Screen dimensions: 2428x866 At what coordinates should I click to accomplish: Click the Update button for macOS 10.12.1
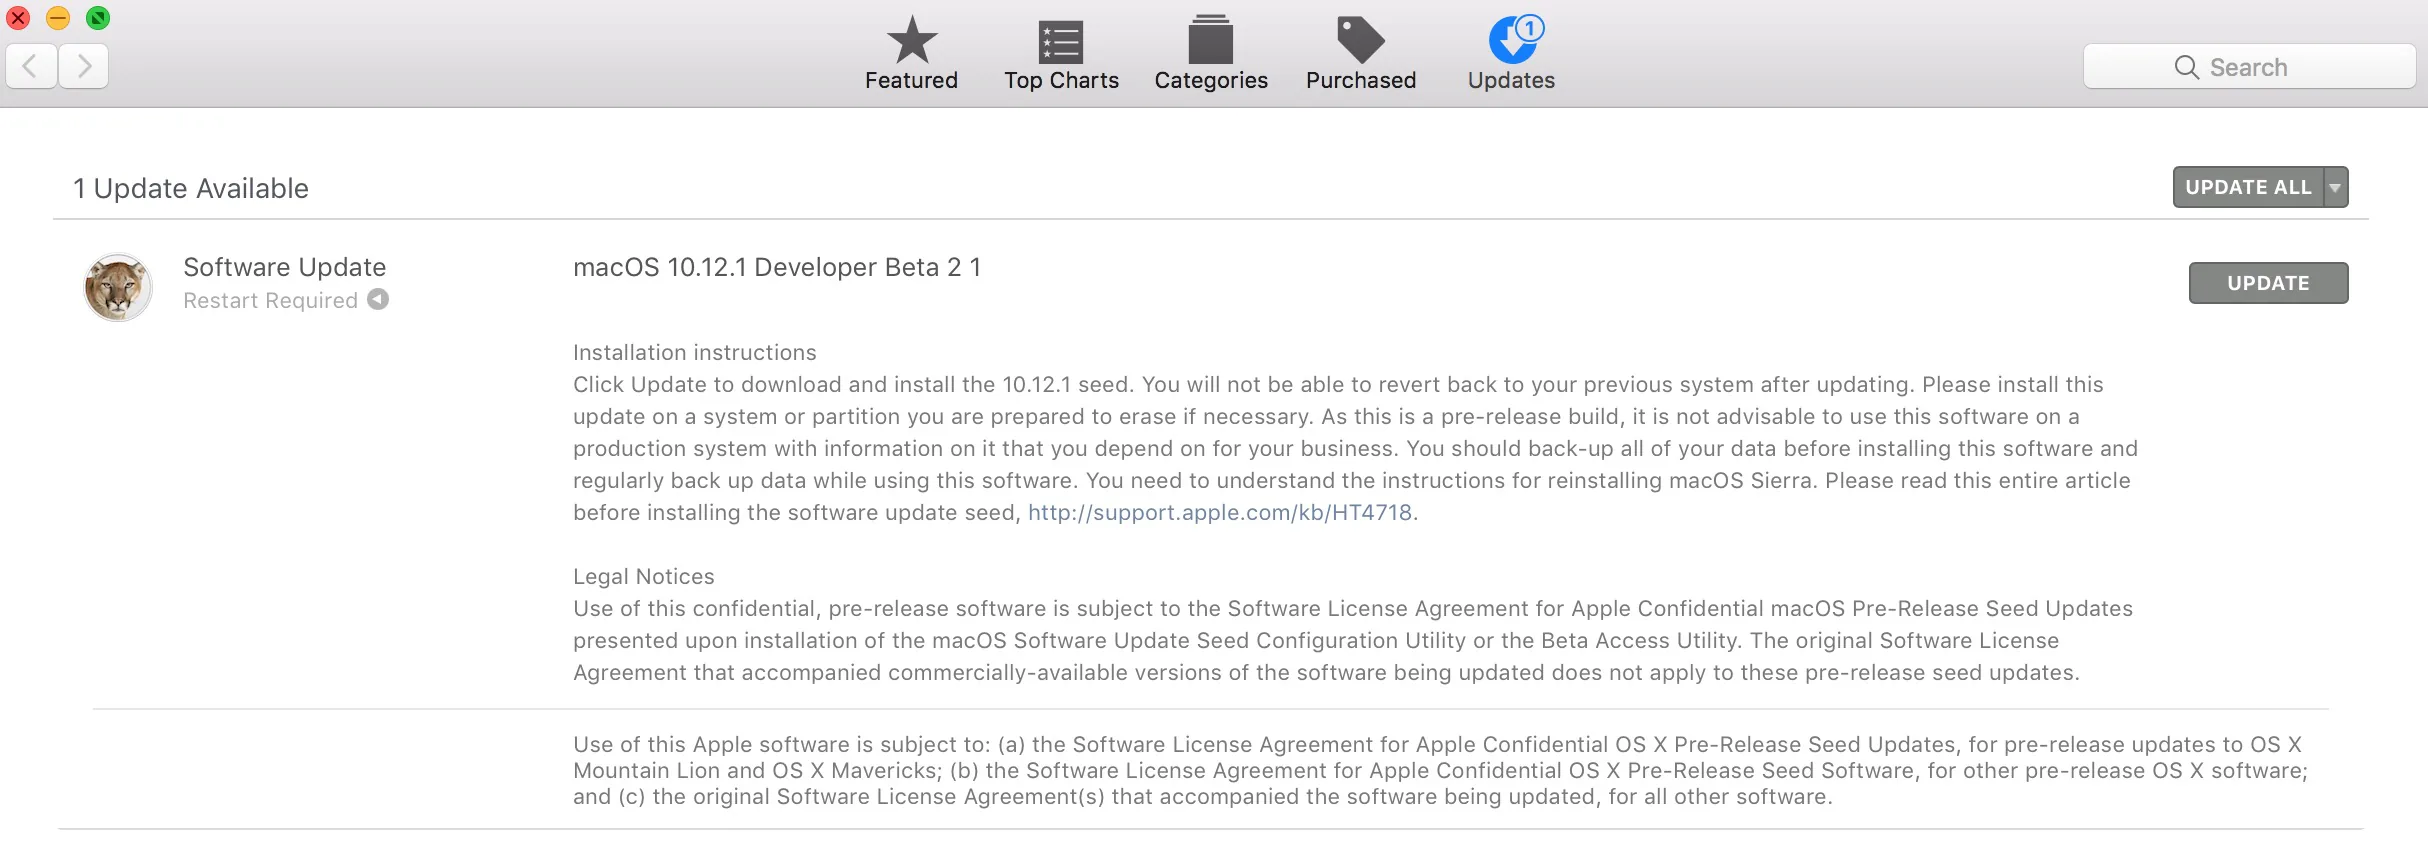click(2268, 283)
